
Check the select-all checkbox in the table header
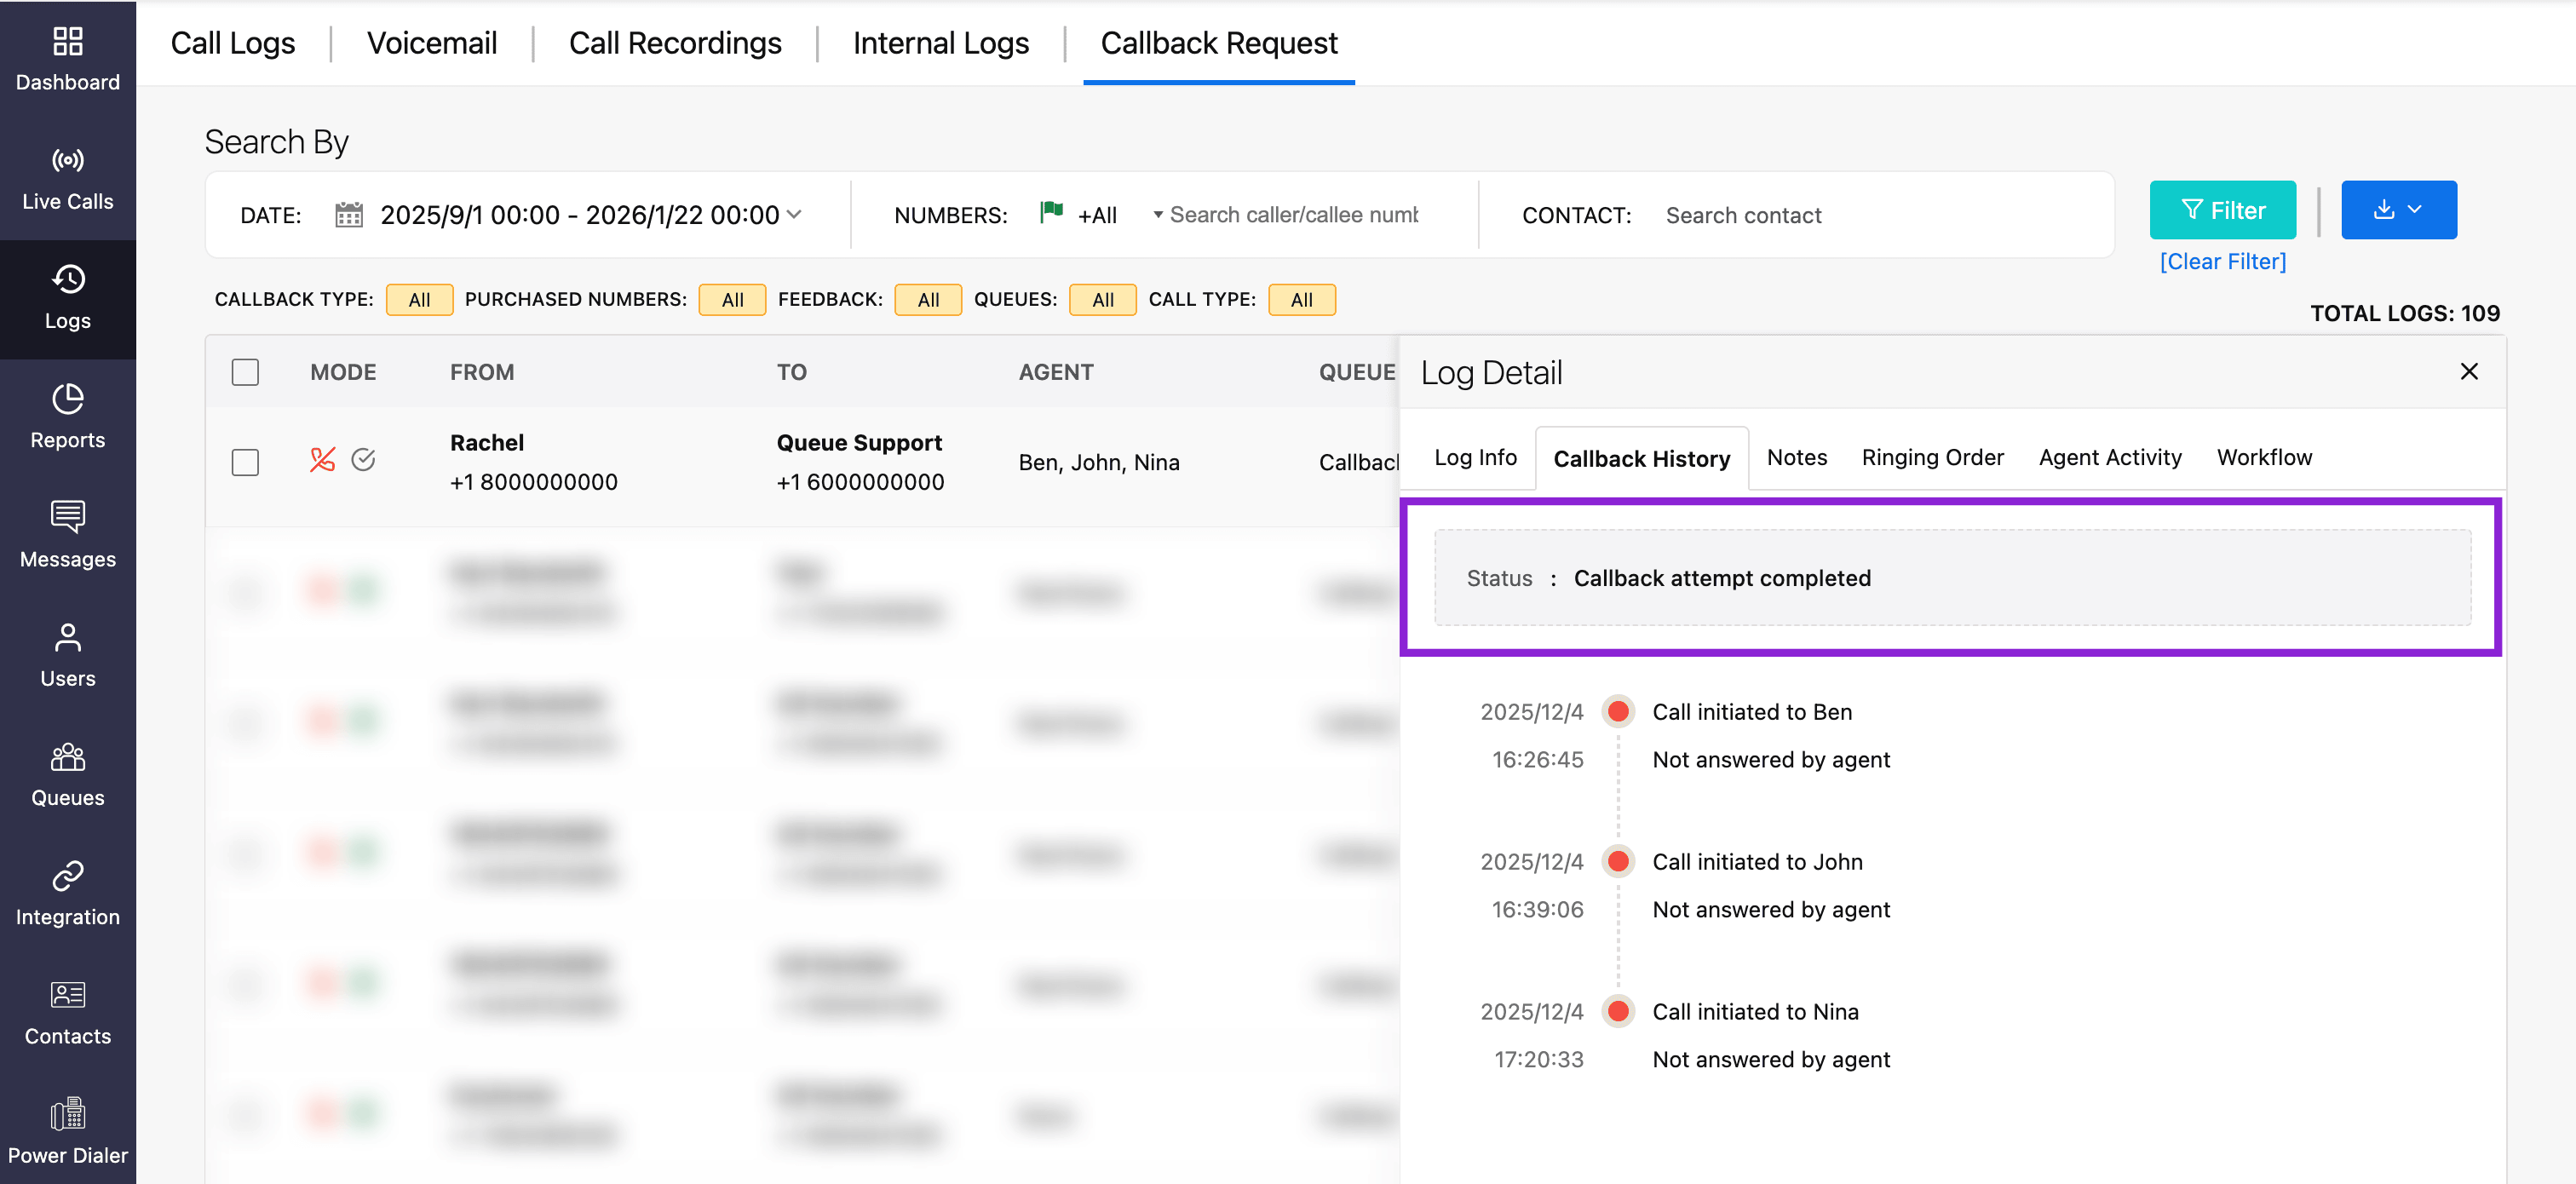pos(245,372)
